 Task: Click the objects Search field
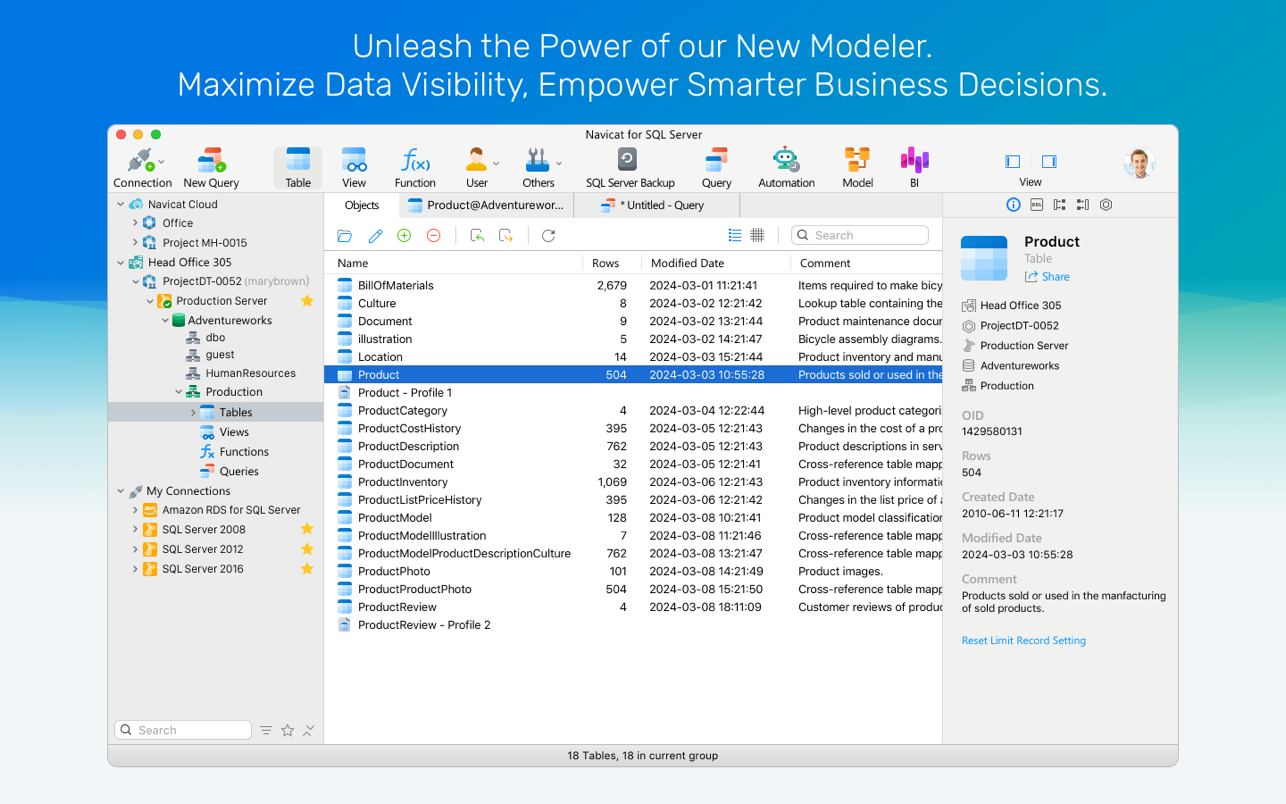[860, 235]
